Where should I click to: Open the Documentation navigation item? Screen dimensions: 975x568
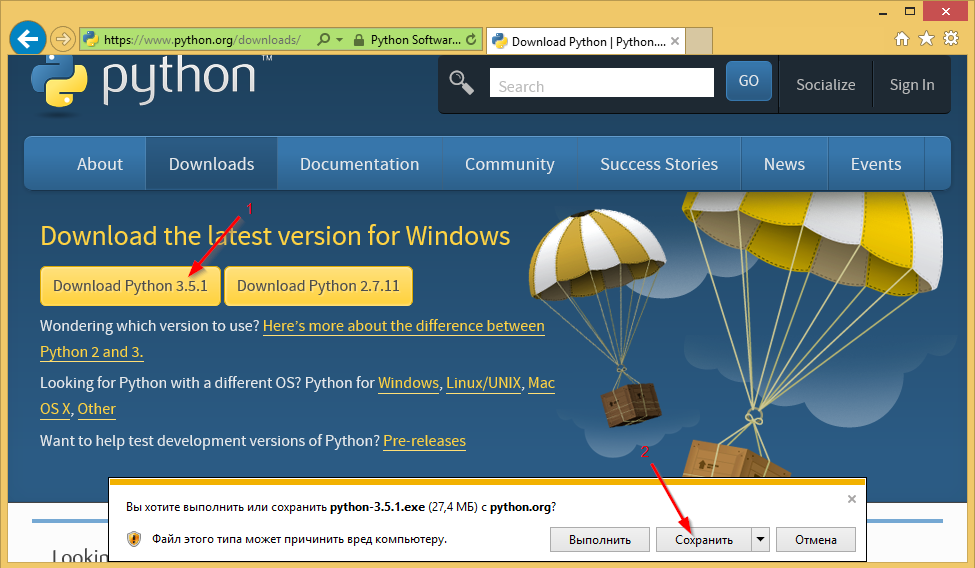pyautogui.click(x=359, y=164)
